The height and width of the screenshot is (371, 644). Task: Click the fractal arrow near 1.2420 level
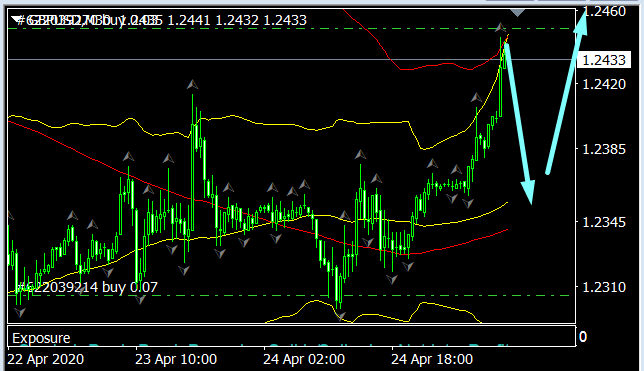tap(476, 98)
